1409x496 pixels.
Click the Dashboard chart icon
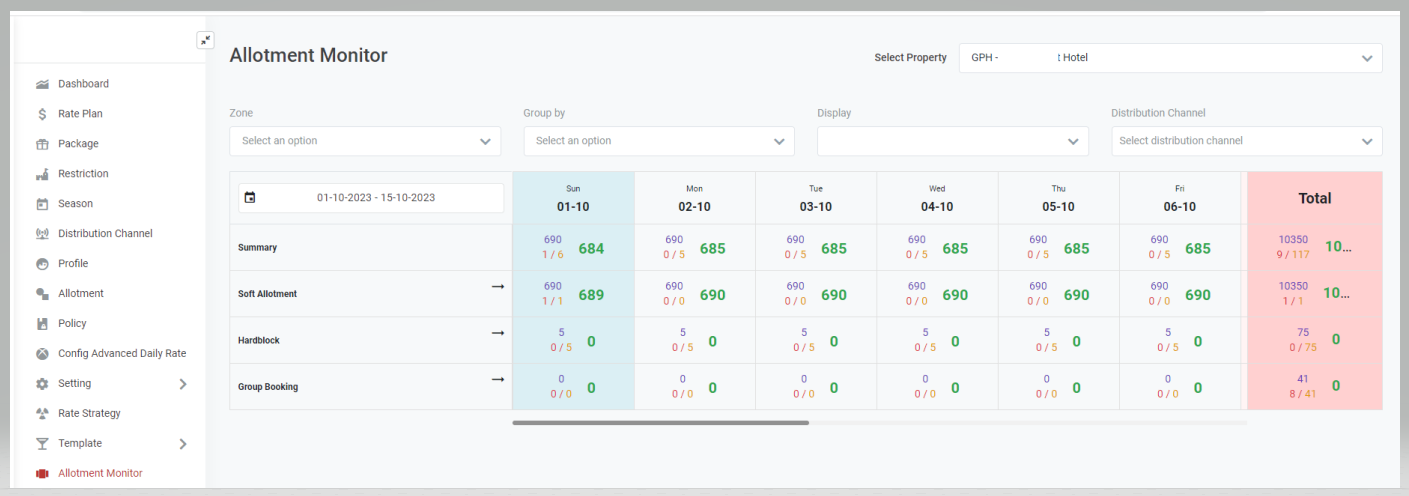click(x=42, y=84)
